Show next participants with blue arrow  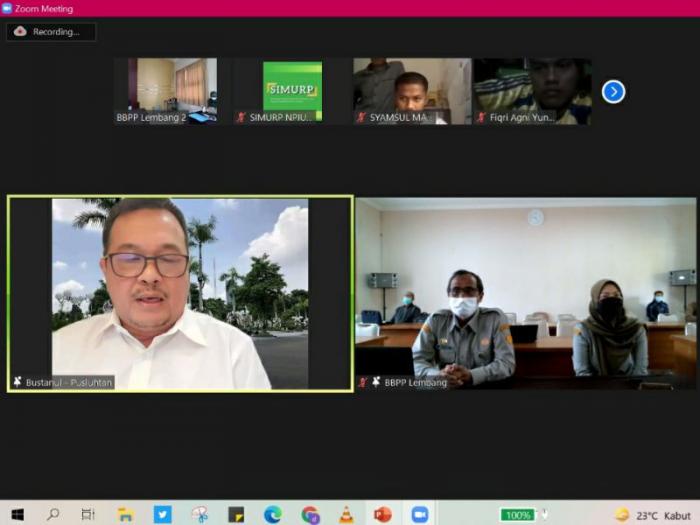pos(613,92)
